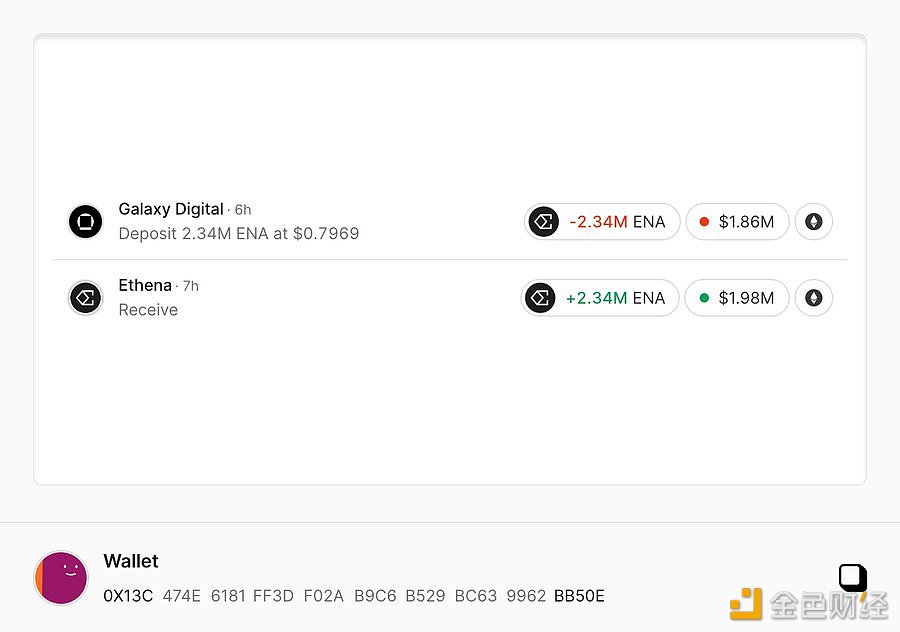
Task: Select the wallet address starting 0X13C
Action: 354,596
